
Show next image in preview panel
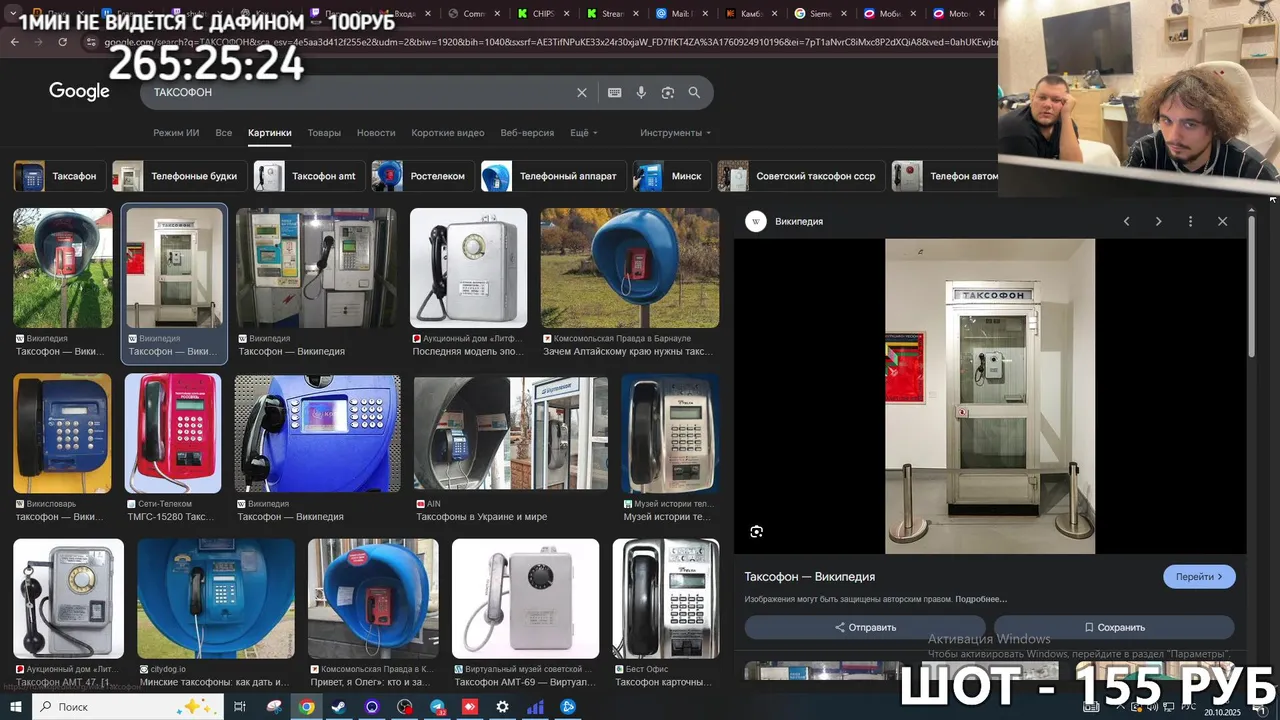(1158, 221)
